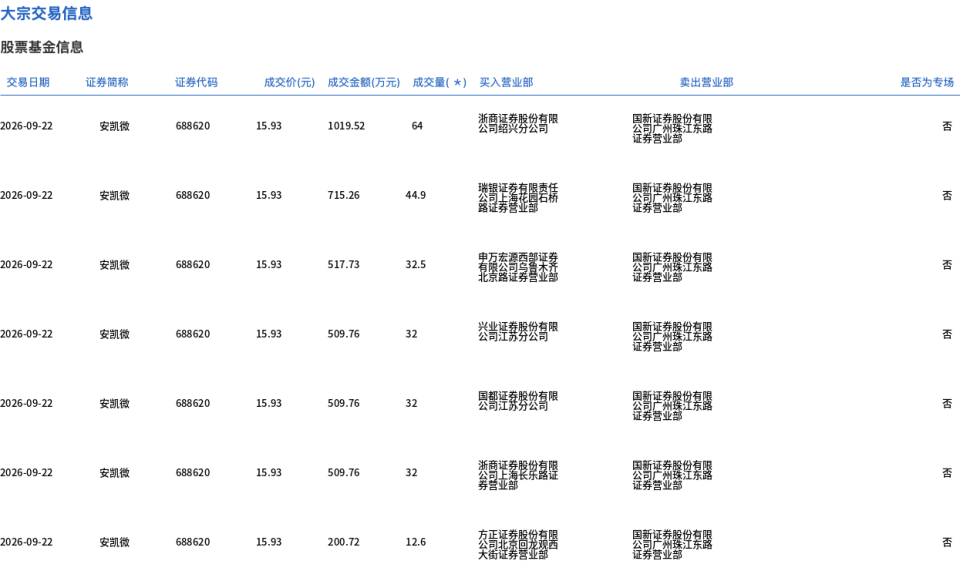The width and height of the screenshot is (960, 581).
Task: Select buyer 兴业证券股份有限公司江苏分公司
Action: click(x=518, y=332)
